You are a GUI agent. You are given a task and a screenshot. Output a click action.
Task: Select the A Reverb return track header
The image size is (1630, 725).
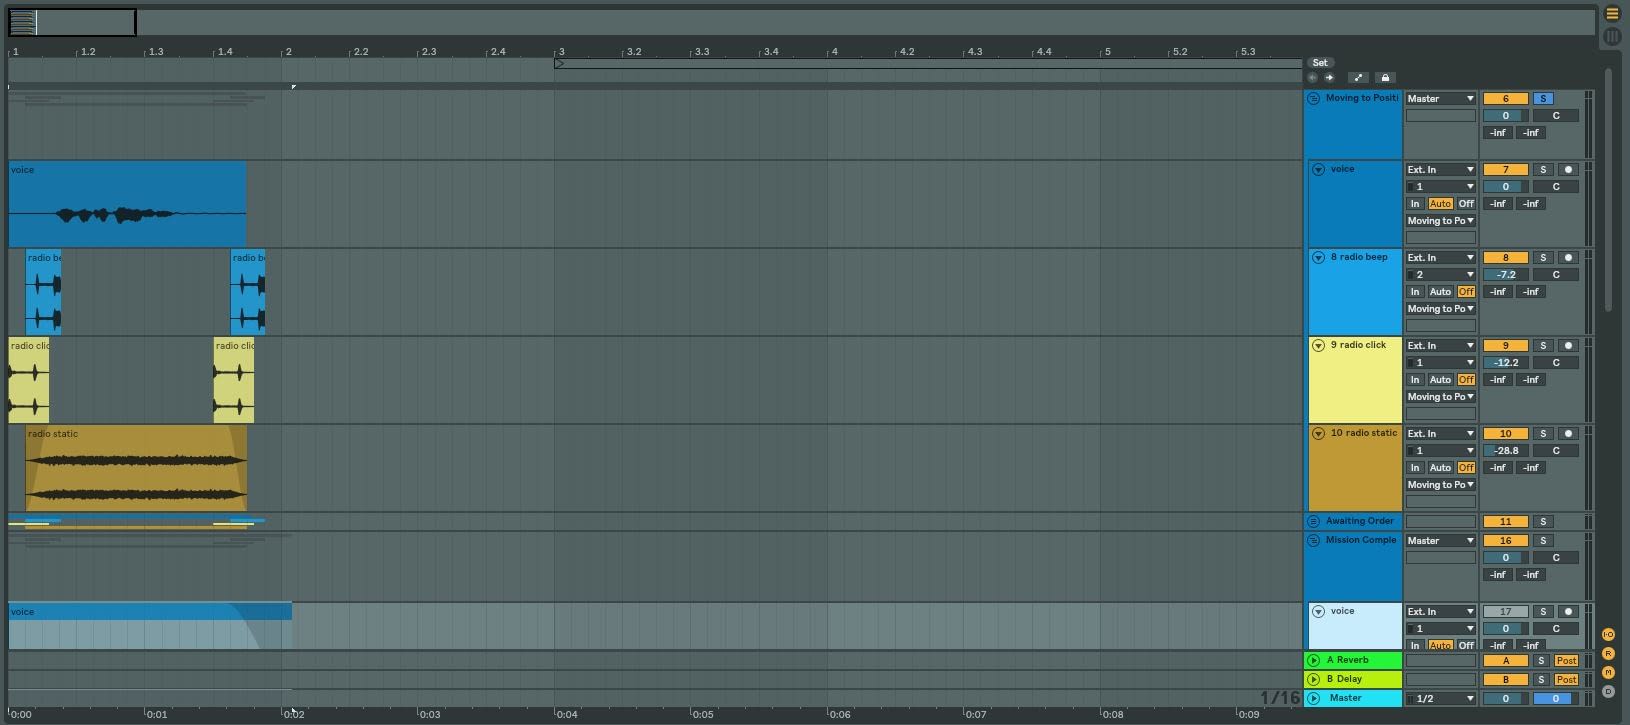click(x=1360, y=660)
